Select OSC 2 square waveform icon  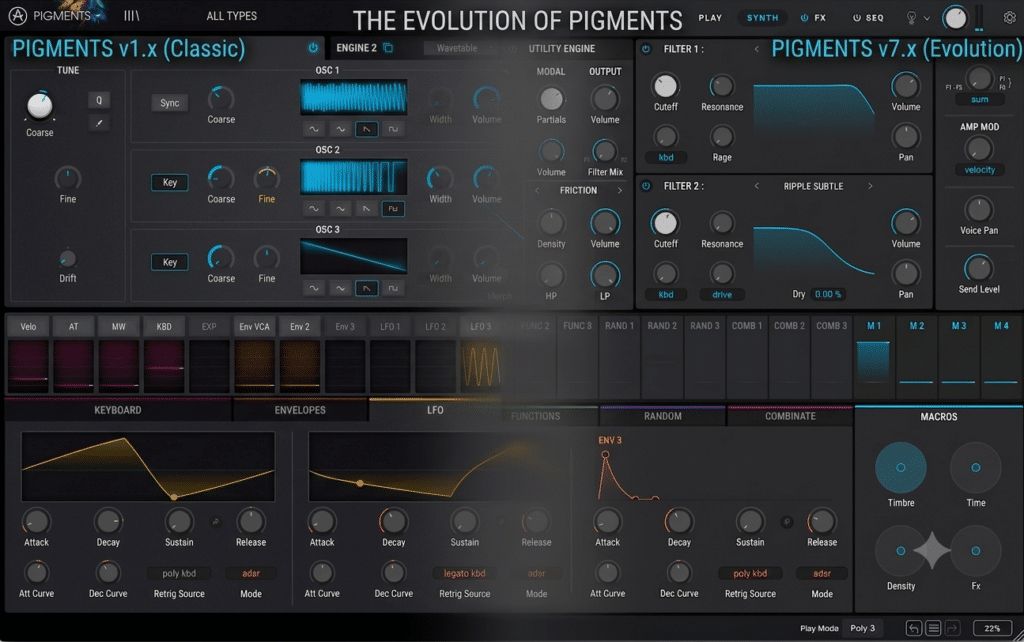[392, 209]
